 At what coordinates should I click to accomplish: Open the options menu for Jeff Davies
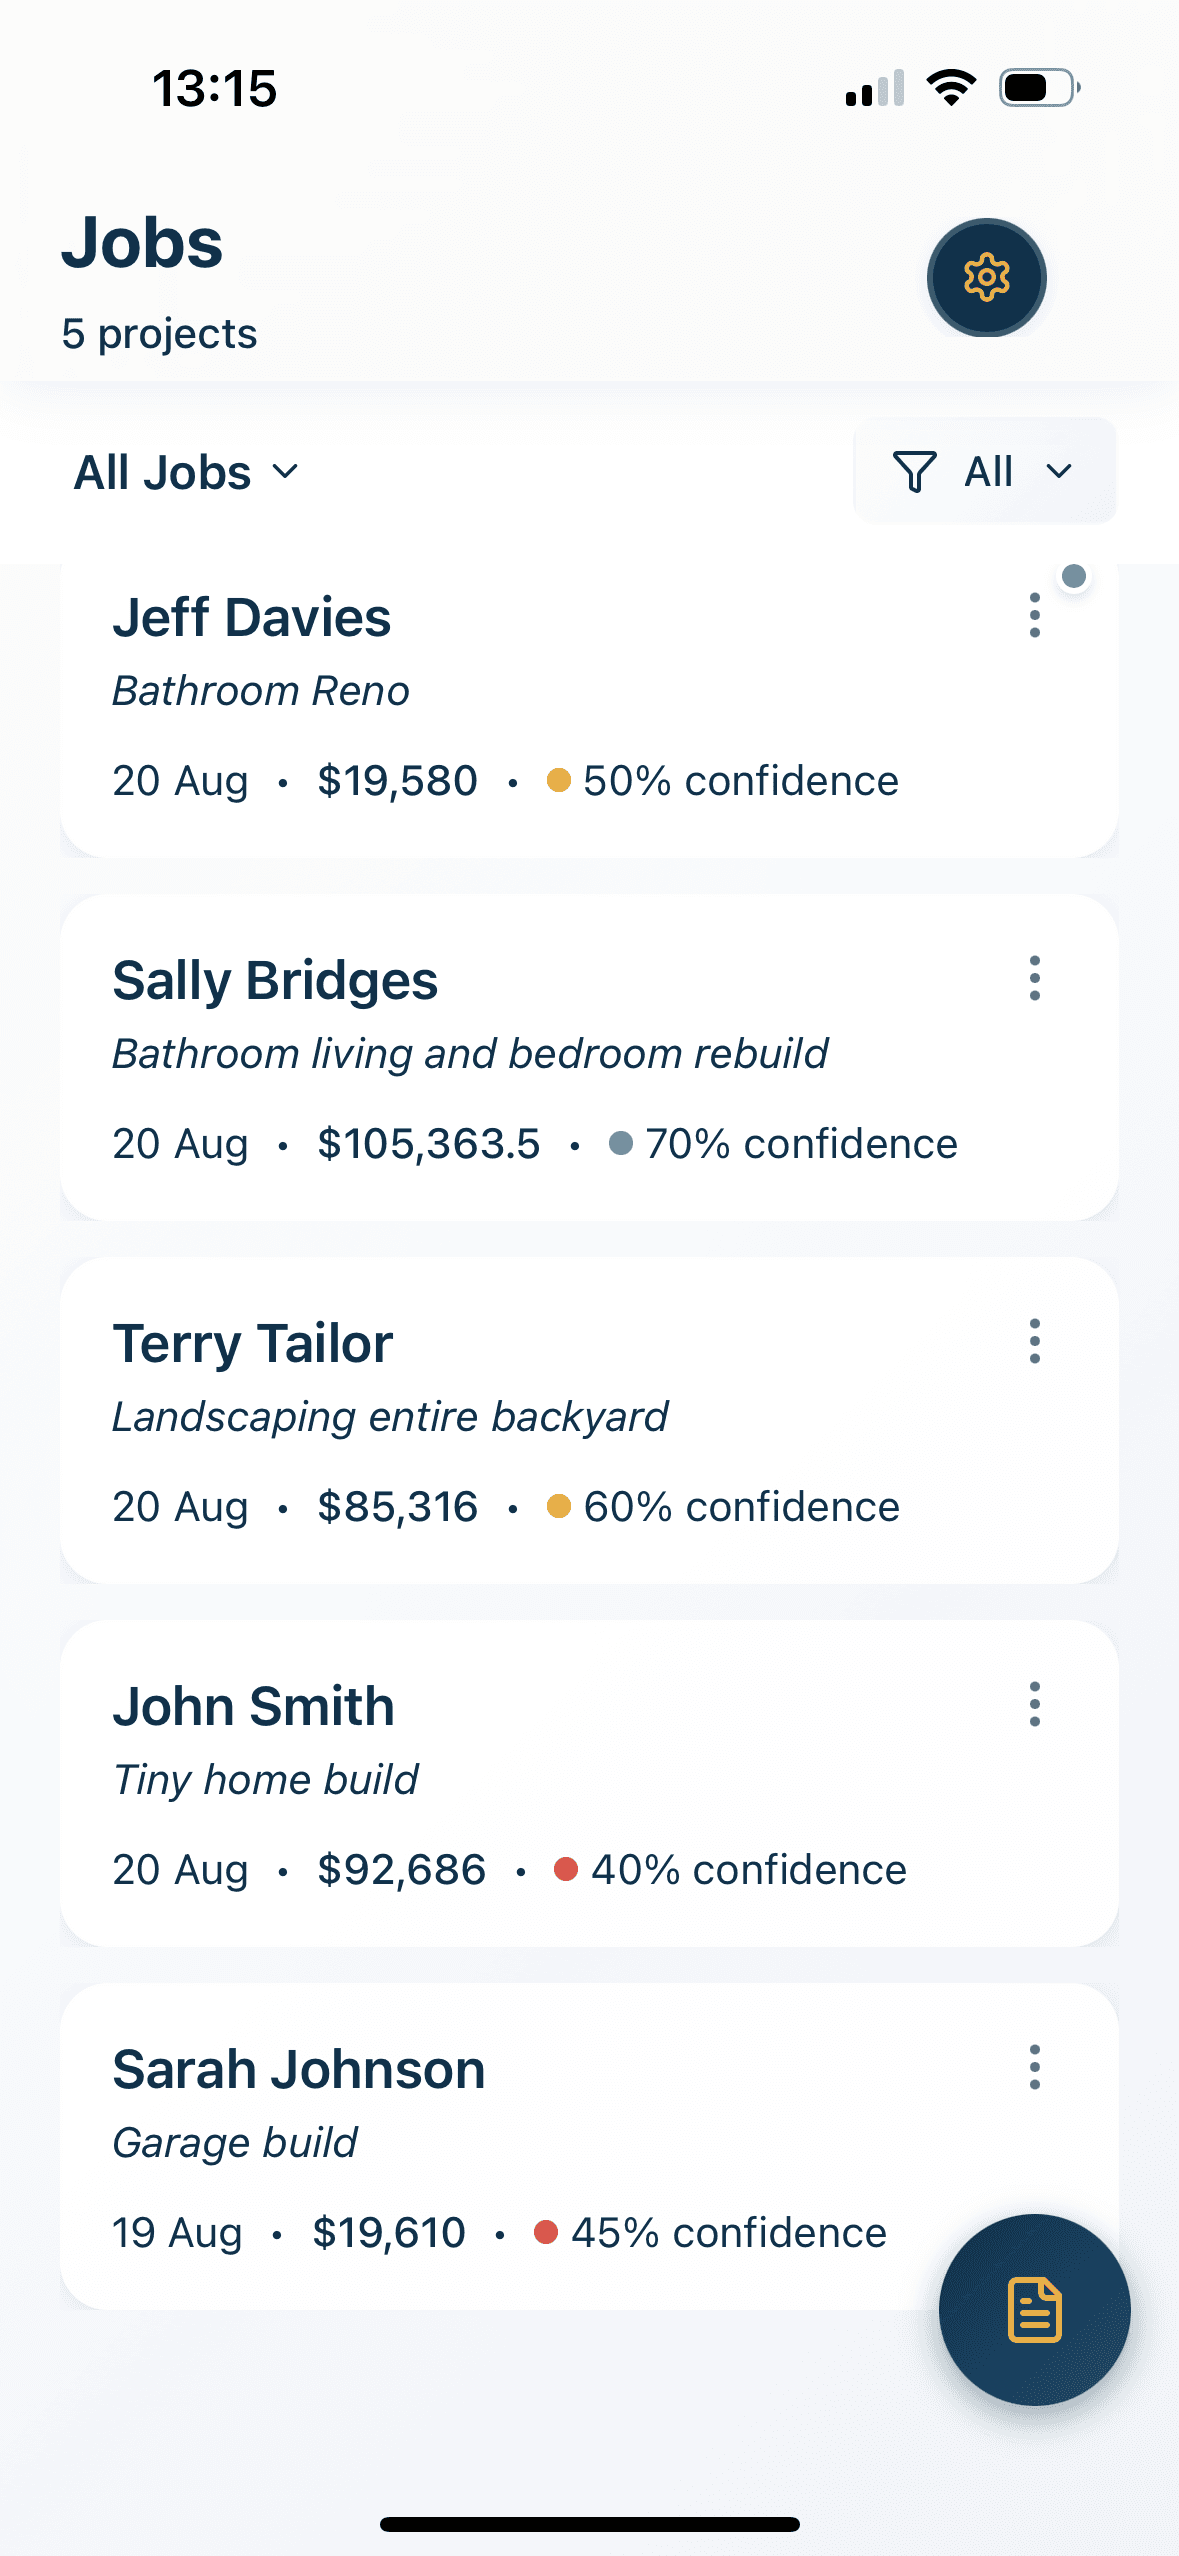click(1035, 615)
